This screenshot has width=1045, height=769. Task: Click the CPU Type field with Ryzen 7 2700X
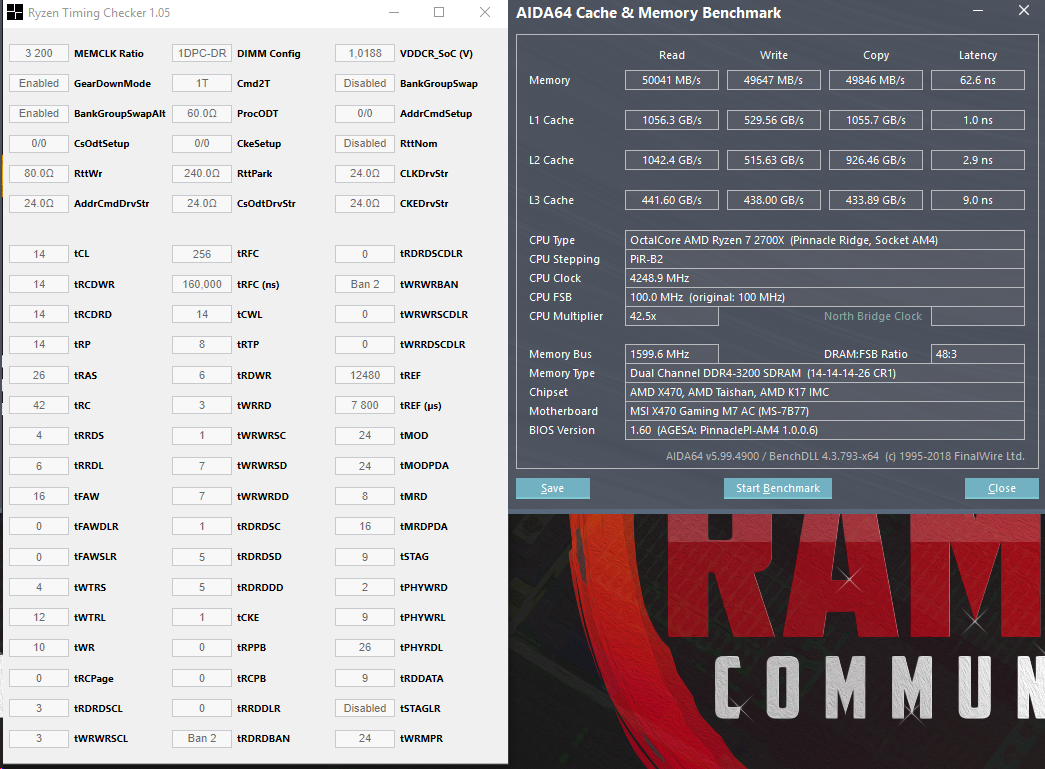click(824, 240)
